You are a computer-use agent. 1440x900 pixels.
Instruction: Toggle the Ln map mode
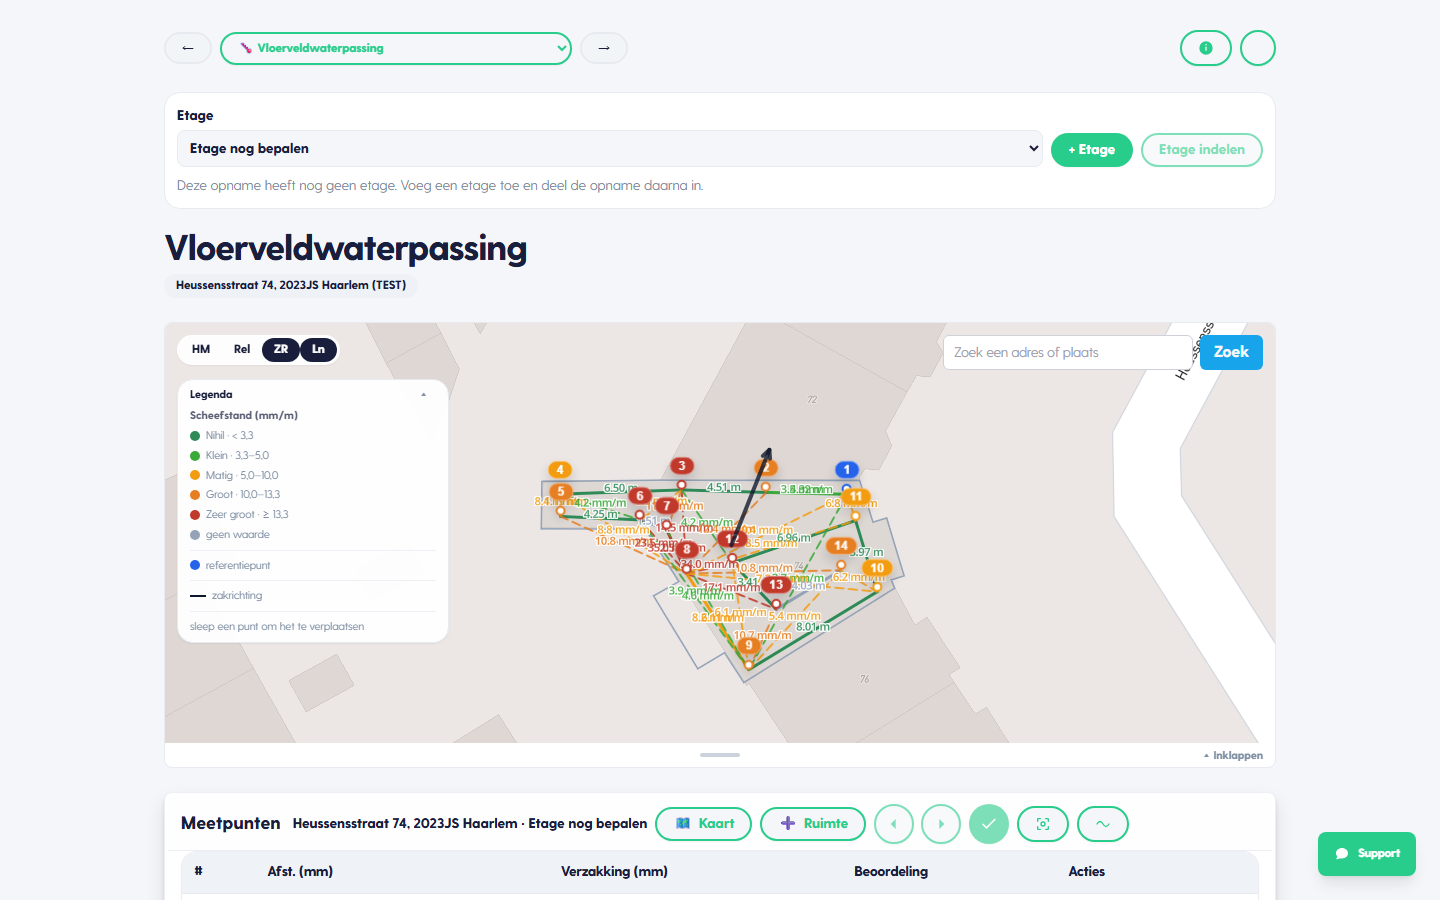(318, 349)
